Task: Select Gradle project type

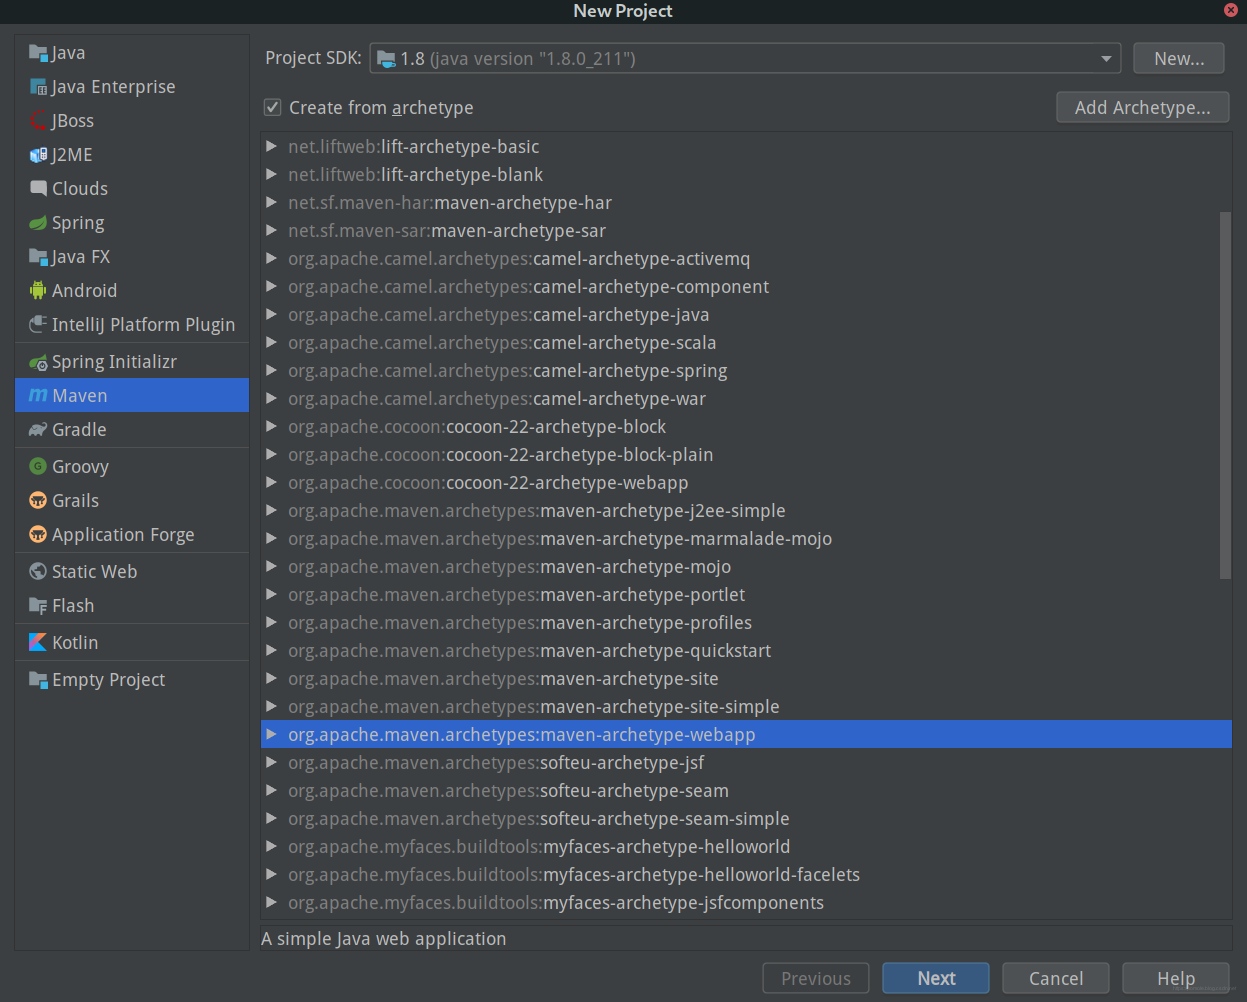Action: 132,430
